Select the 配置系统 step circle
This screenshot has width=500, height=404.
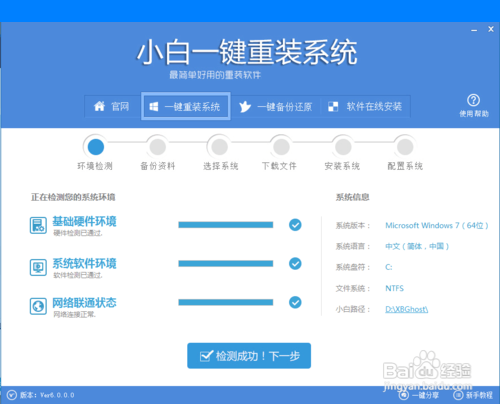[405, 147]
